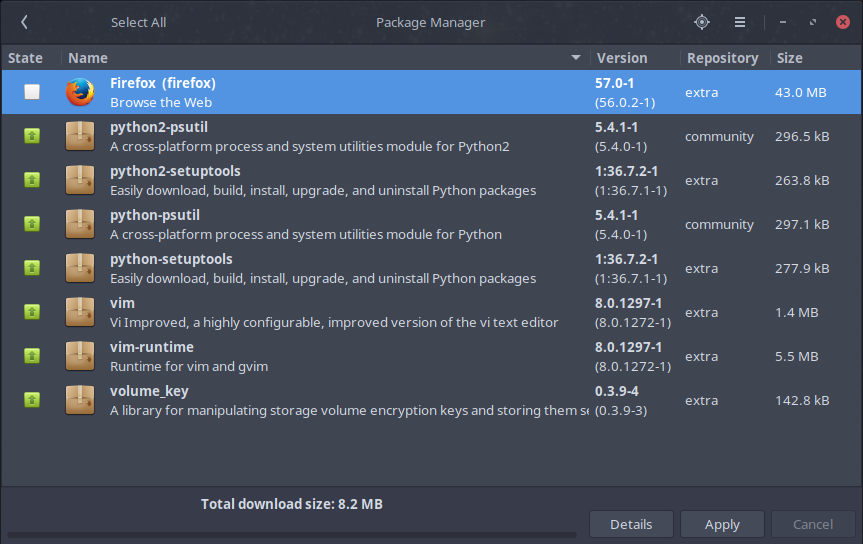Viewport: 863px width, 544px height.
Task: Sort by Repository column header
Action: pos(722,58)
